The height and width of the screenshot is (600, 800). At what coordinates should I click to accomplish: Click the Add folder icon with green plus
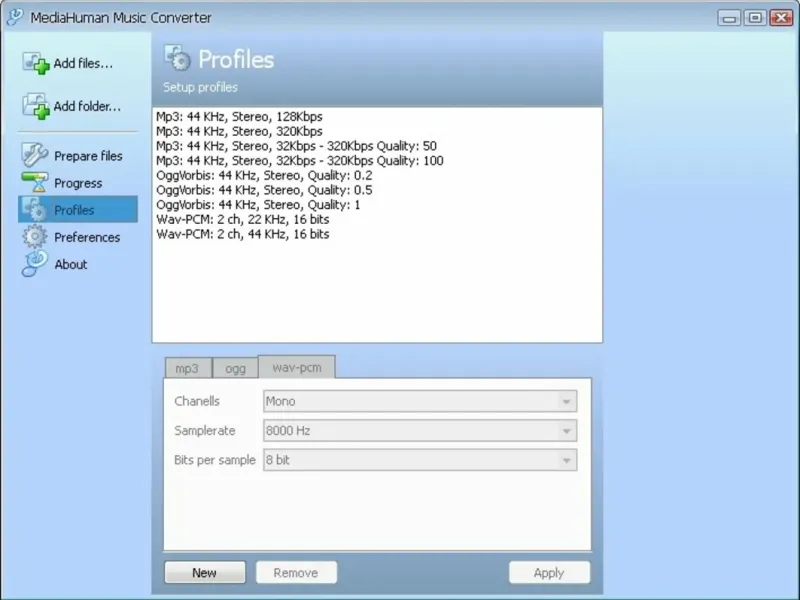click(36, 106)
